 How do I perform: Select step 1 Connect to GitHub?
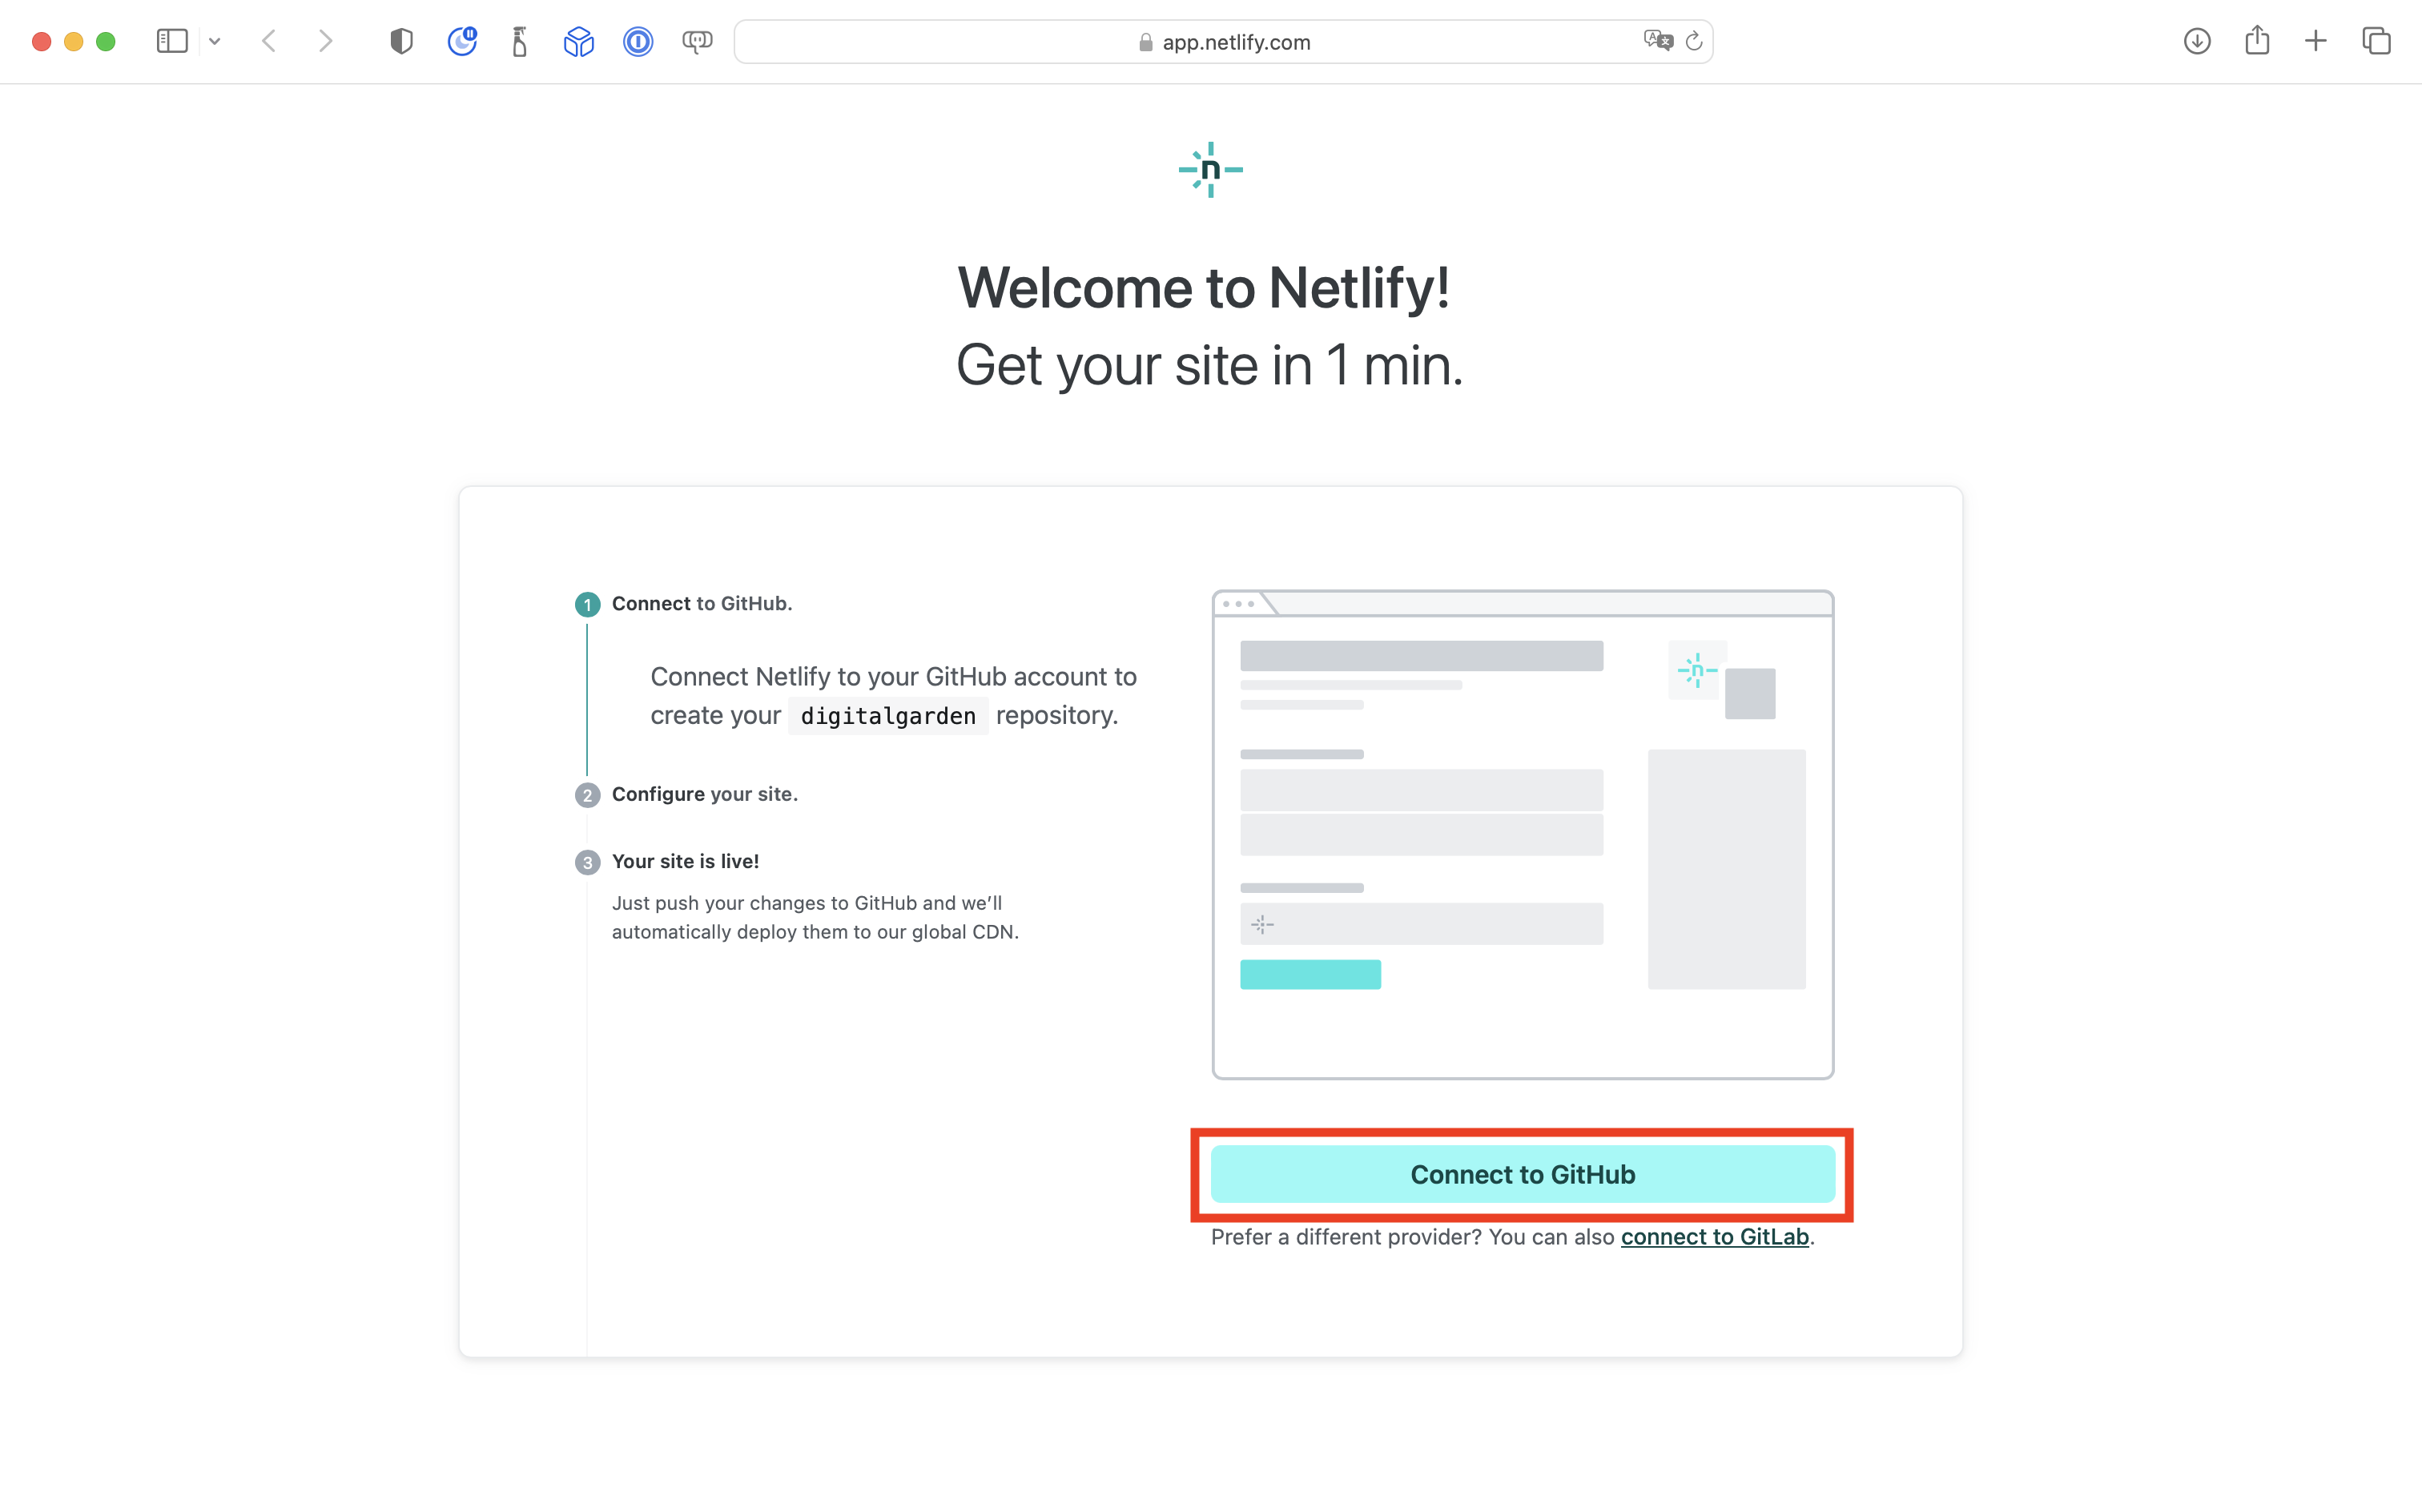[702, 603]
